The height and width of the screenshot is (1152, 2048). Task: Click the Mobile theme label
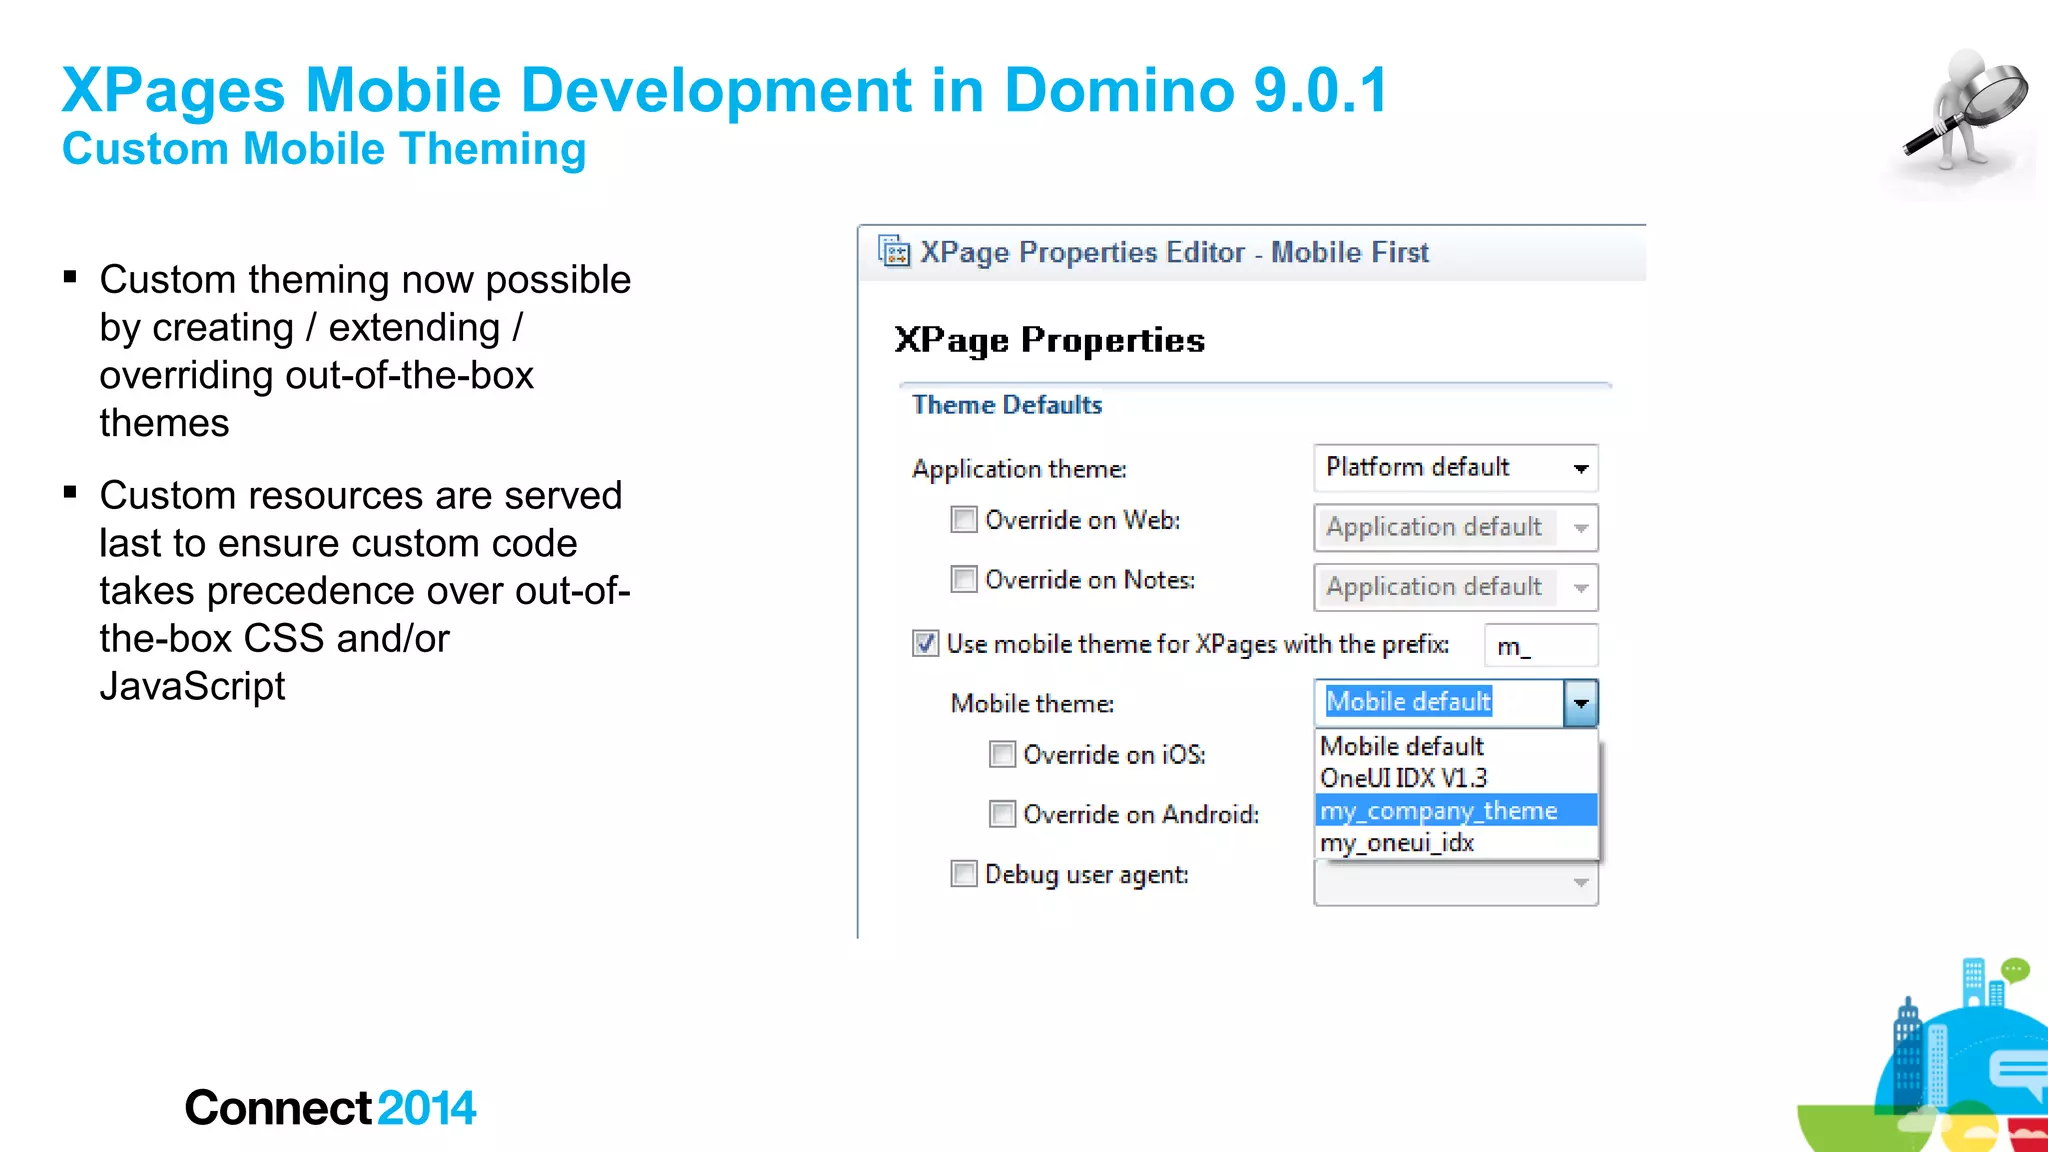tap(1032, 703)
